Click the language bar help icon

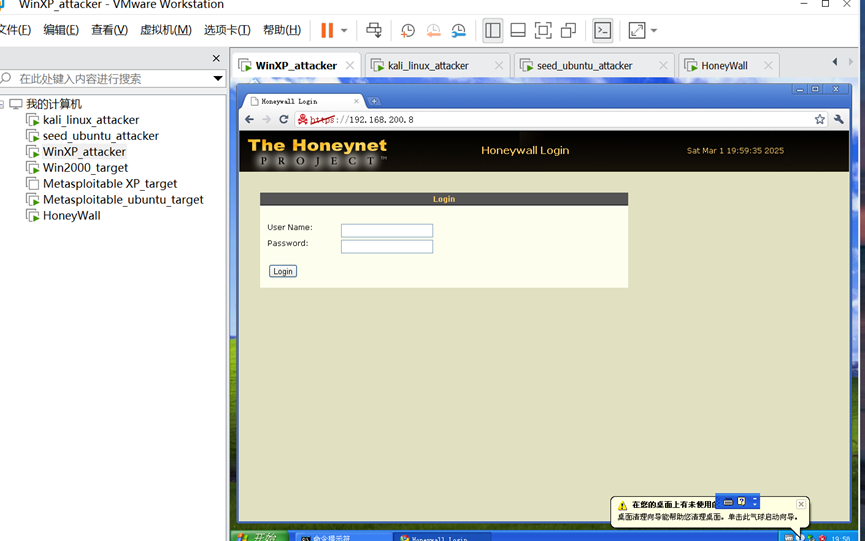click(x=741, y=501)
